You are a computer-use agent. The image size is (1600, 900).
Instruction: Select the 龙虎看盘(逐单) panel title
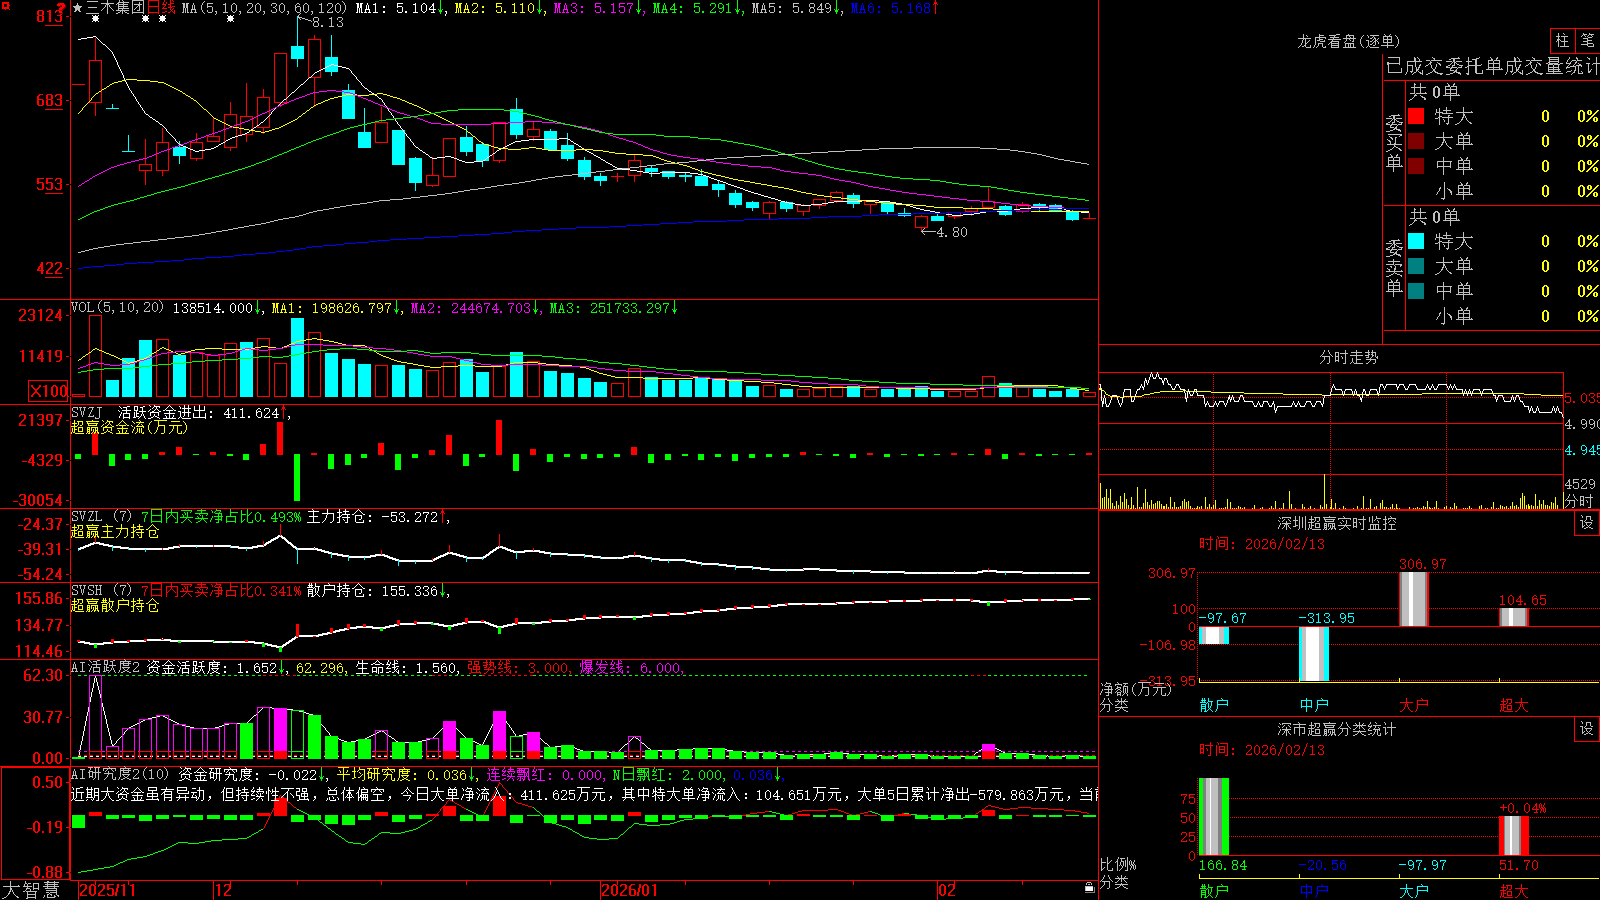click(x=1348, y=41)
